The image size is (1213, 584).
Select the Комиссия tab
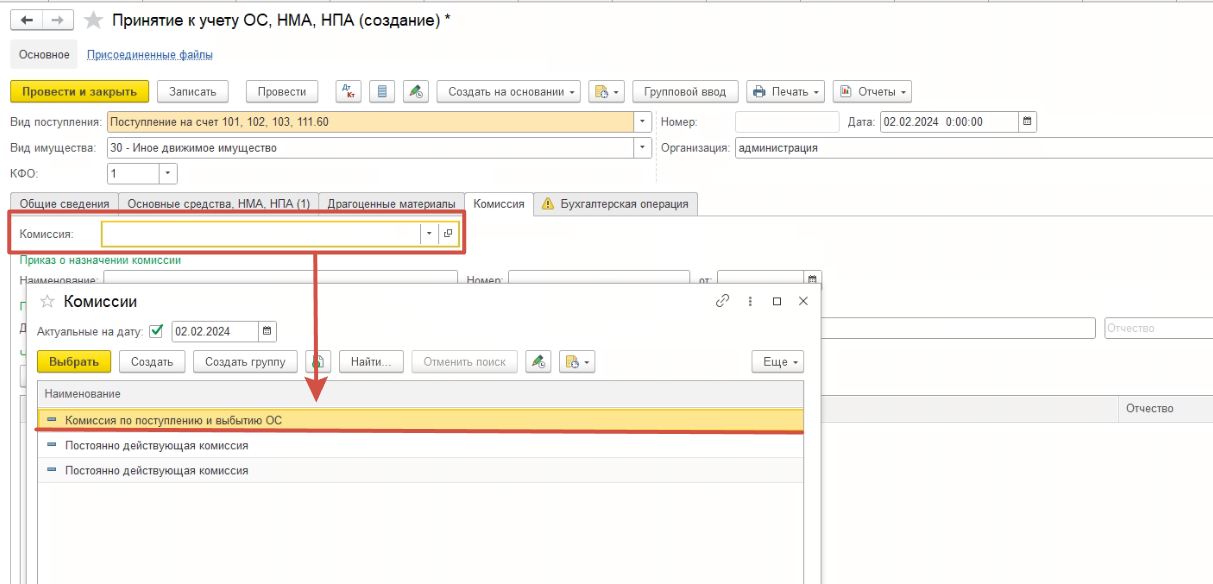(499, 203)
